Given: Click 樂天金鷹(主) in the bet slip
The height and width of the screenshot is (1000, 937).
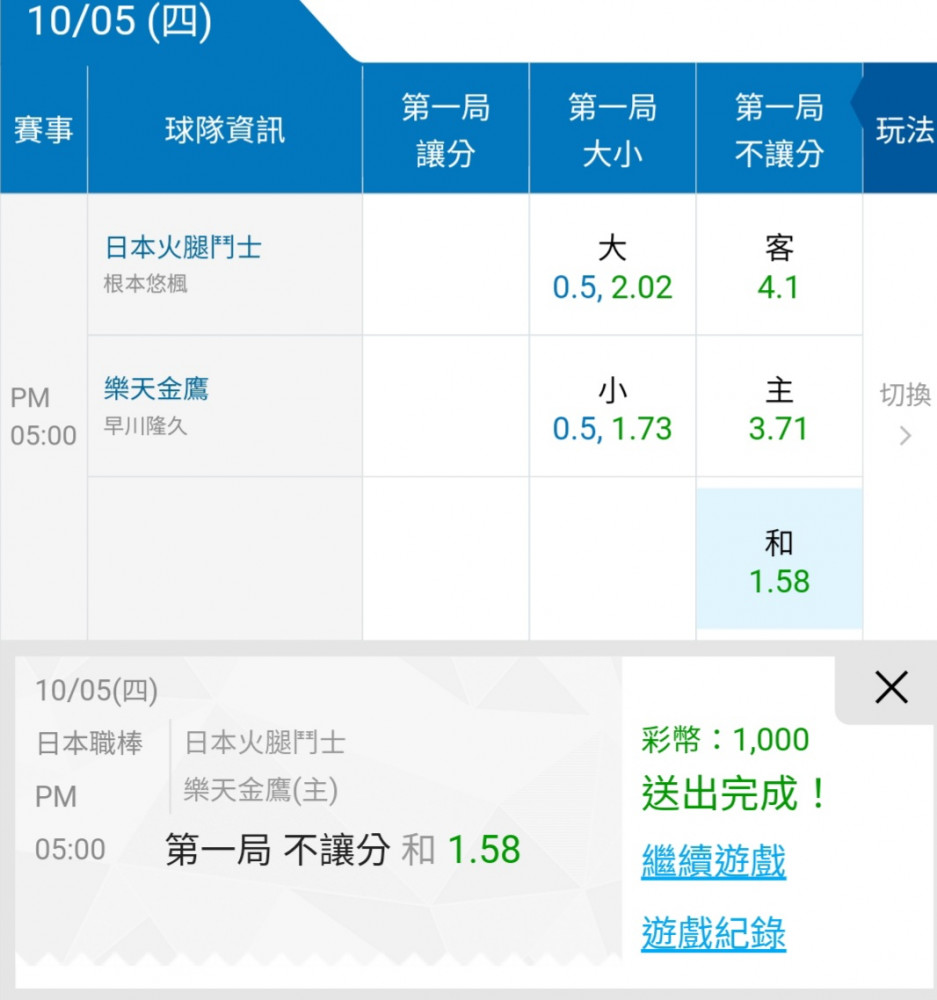Looking at the screenshot, I should (x=261, y=791).
